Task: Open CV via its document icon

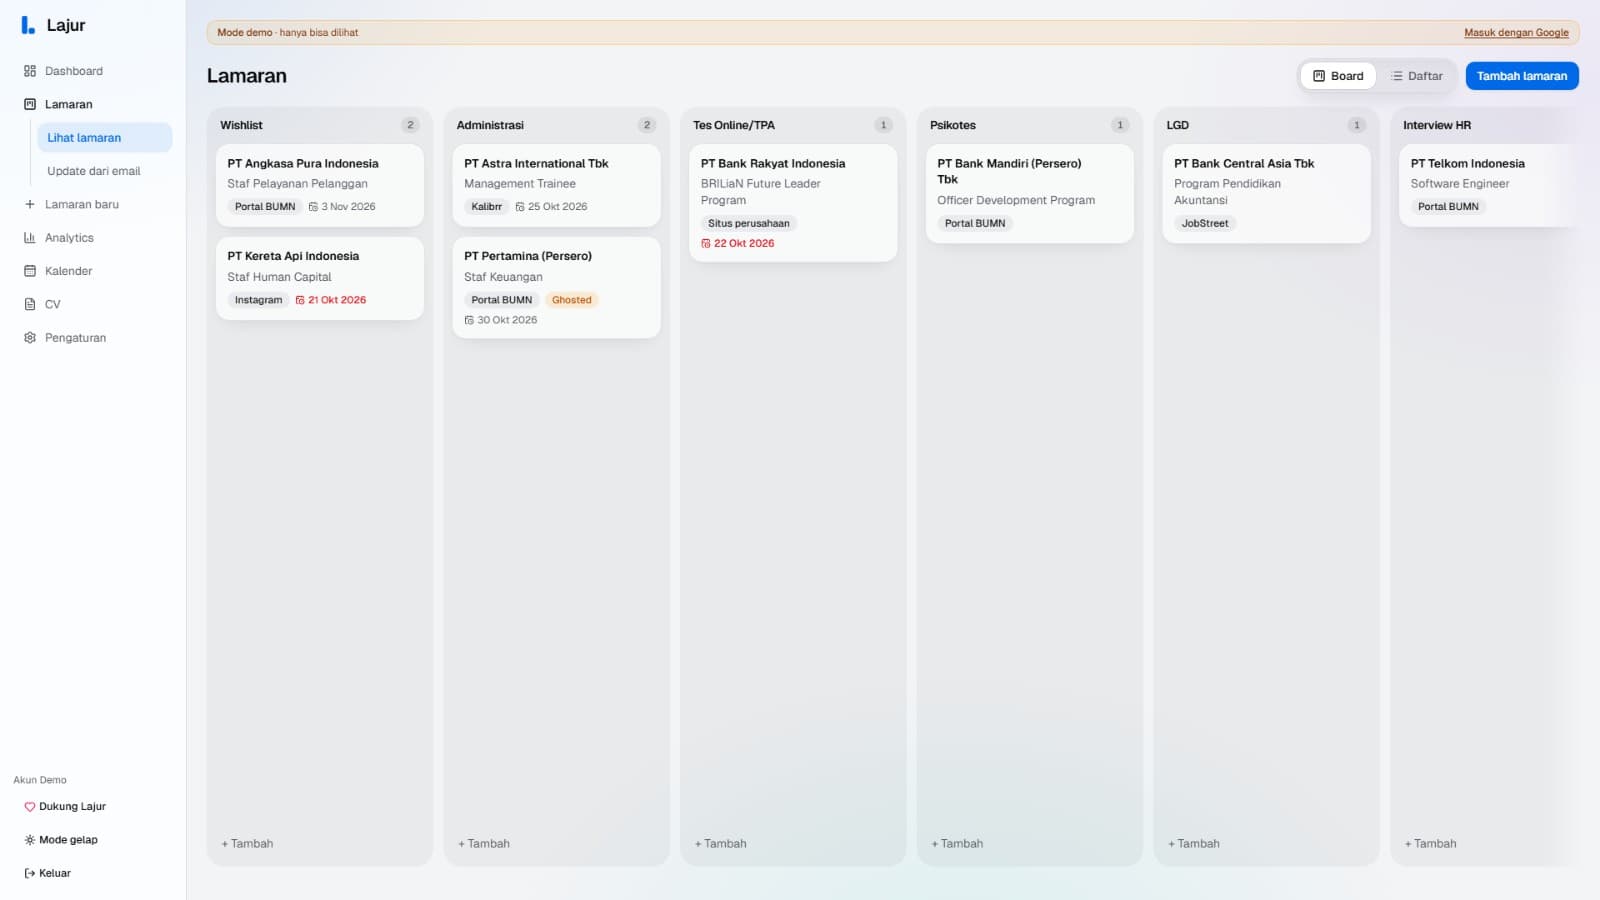Action: 30,304
